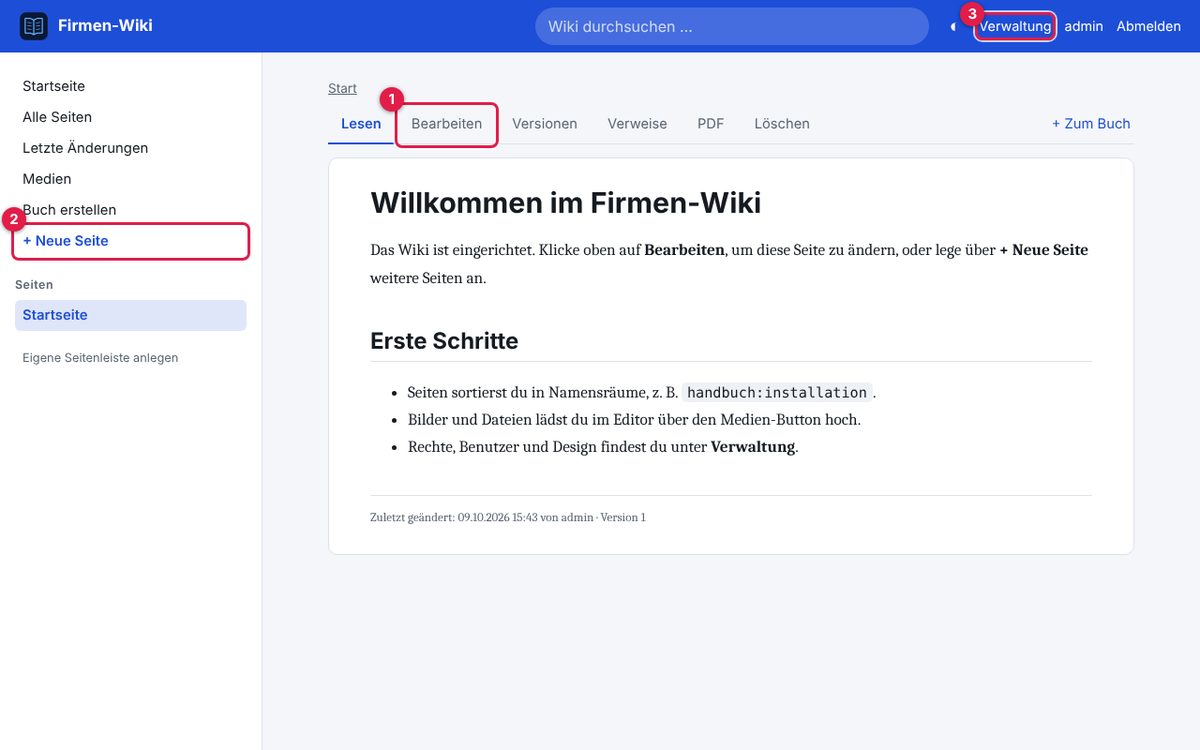Click 'Eigene Seitenleiste anlegen' link

tap(100, 357)
